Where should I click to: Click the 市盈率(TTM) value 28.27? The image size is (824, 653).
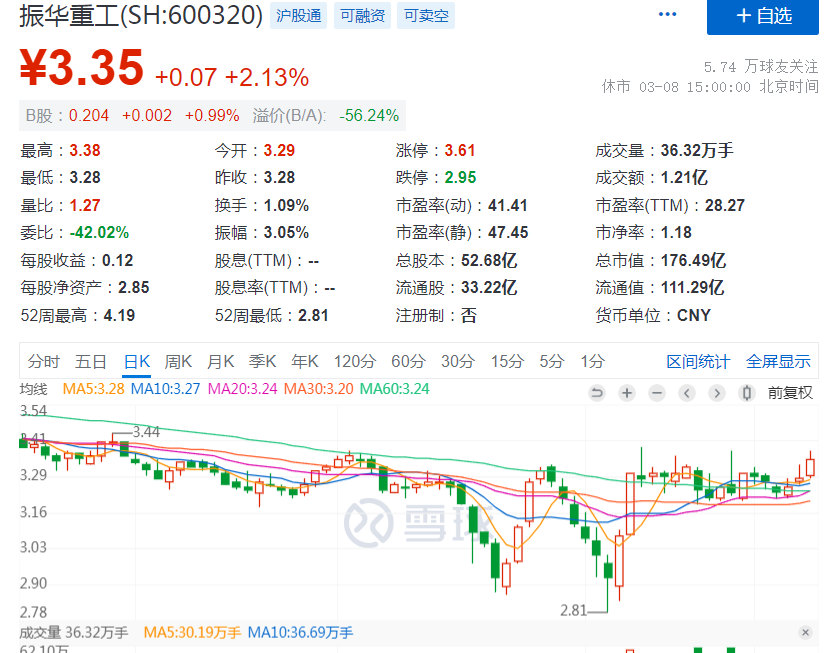click(x=725, y=205)
